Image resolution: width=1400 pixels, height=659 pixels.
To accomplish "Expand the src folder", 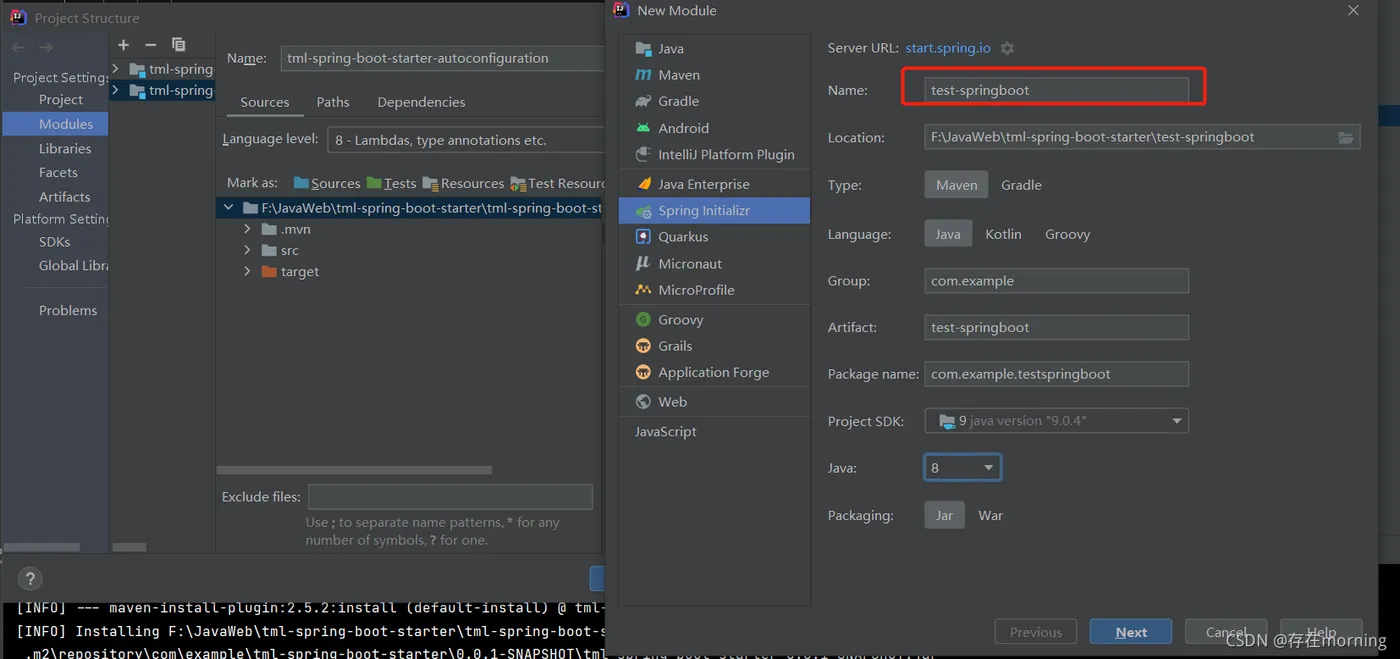I will 247,250.
